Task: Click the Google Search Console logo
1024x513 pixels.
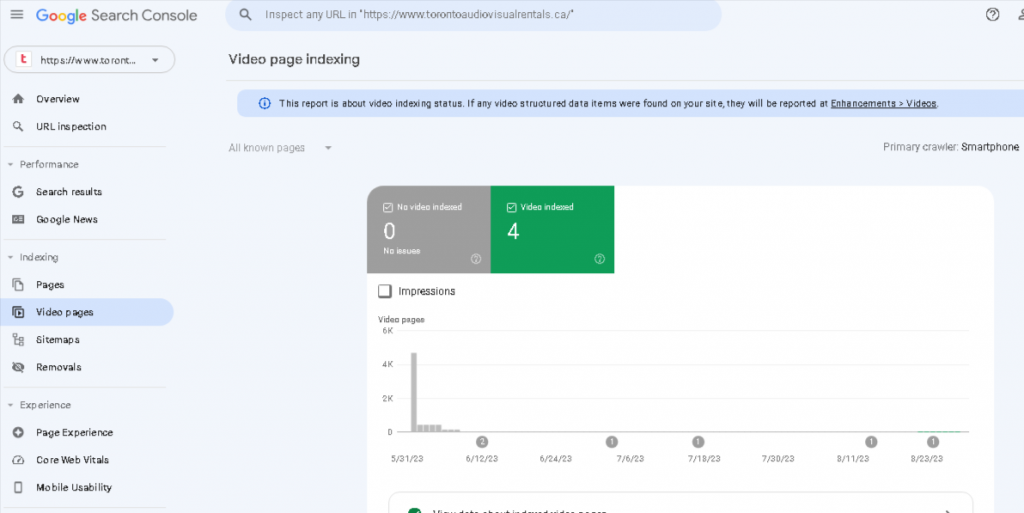Action: tap(116, 15)
